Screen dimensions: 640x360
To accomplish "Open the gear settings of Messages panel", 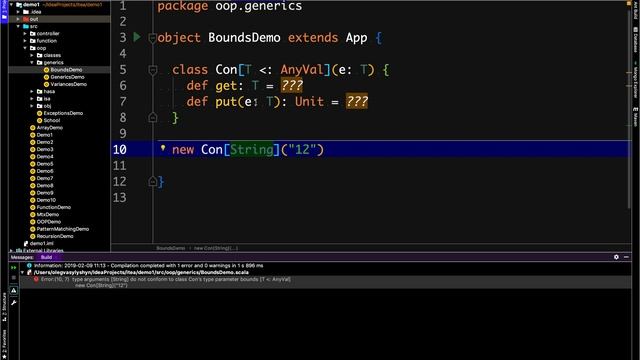I will pyautogui.click(x=616, y=257).
